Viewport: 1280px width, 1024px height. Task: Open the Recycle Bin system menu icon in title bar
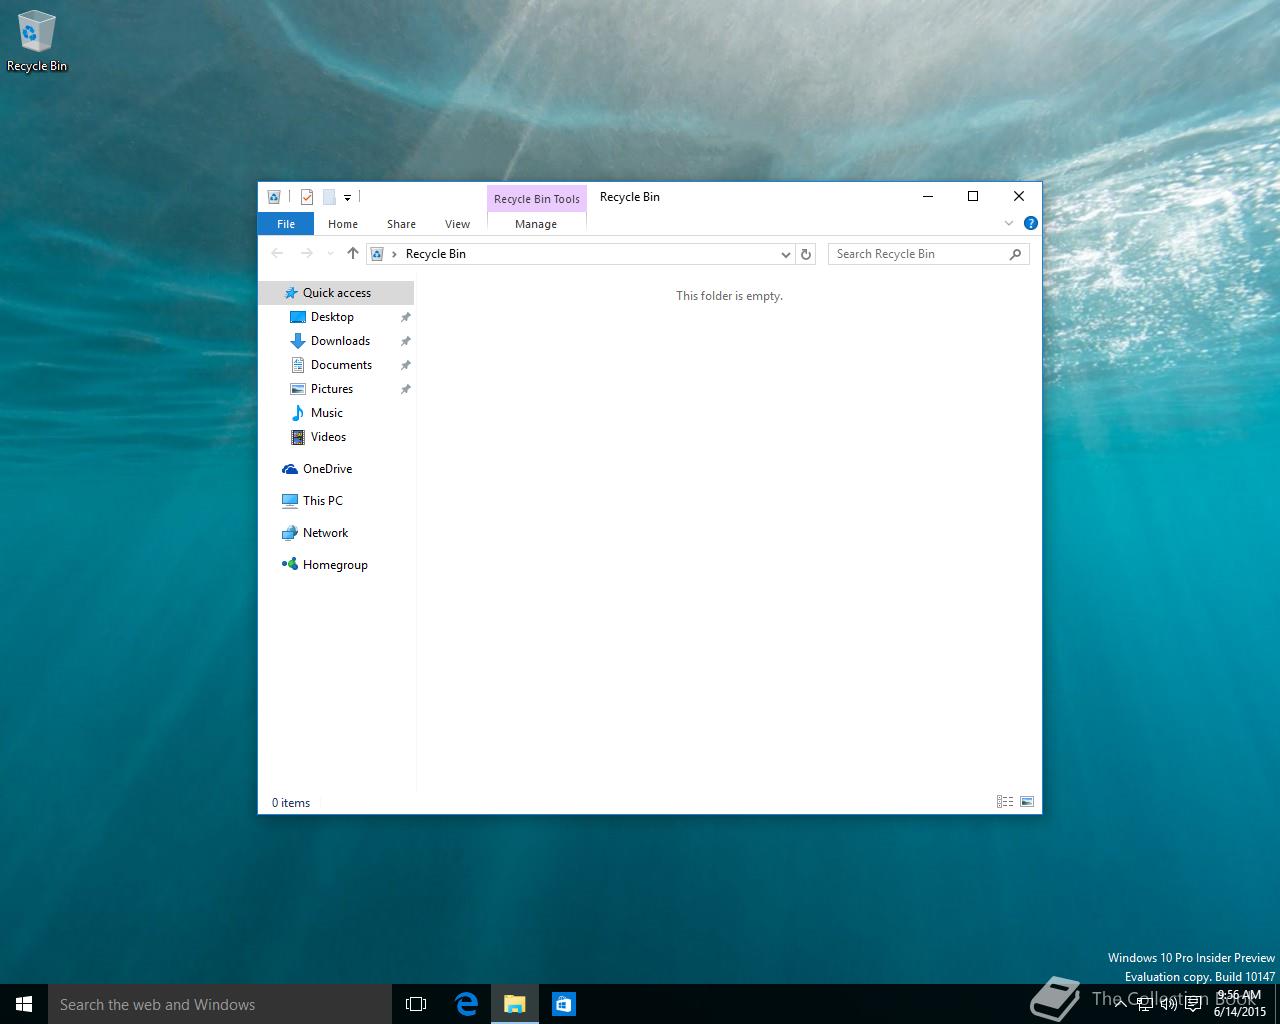click(x=274, y=197)
